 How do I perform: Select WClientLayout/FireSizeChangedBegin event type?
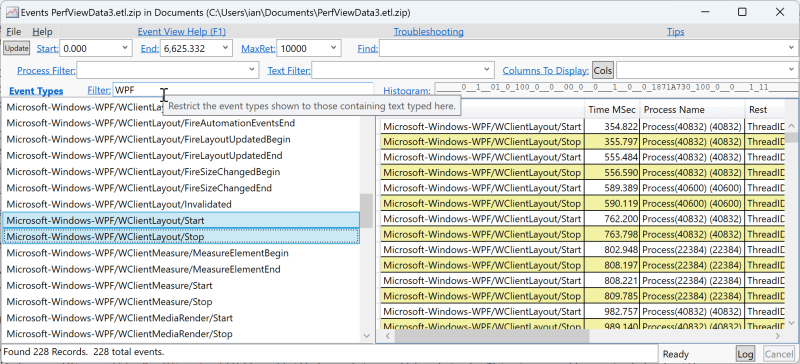click(181, 172)
